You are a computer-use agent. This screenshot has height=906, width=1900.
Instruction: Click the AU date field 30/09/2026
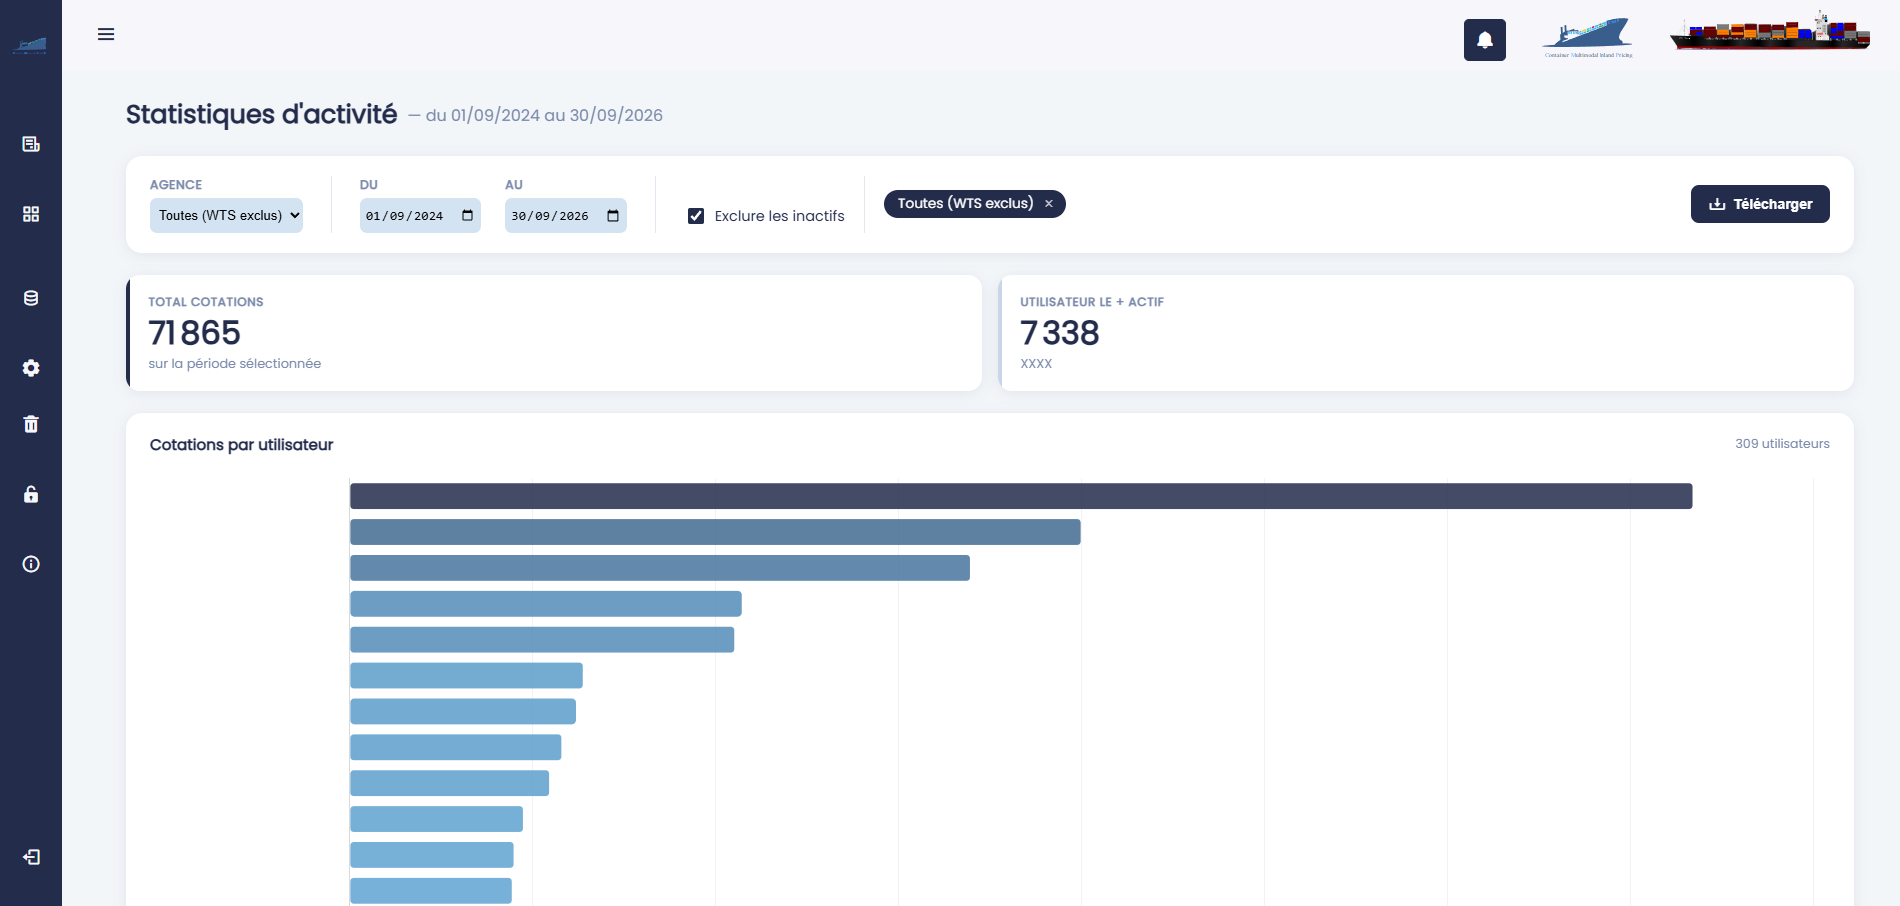pyautogui.click(x=566, y=215)
